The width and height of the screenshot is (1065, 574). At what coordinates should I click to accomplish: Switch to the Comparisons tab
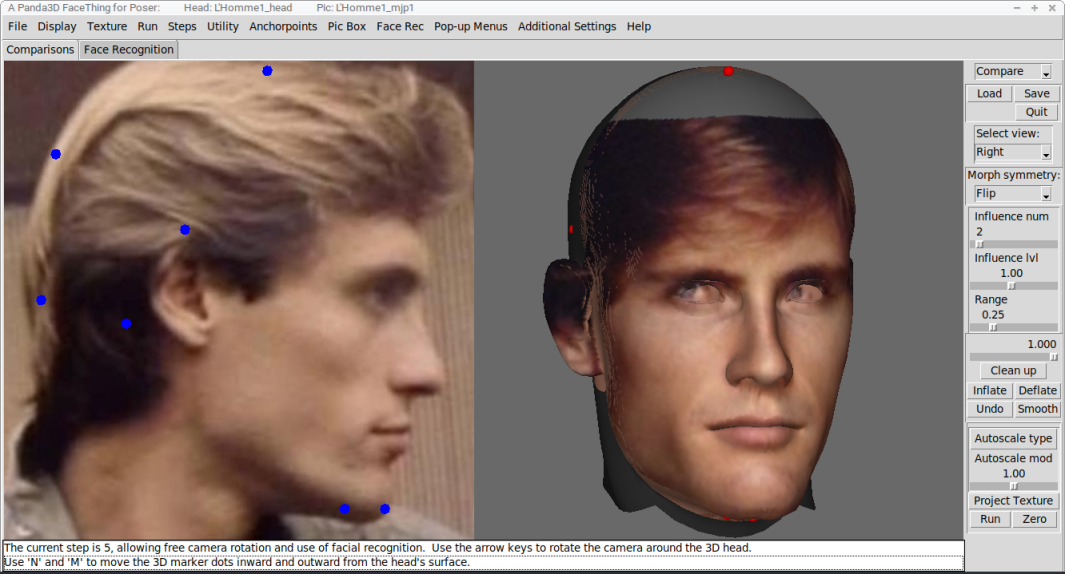pos(40,50)
